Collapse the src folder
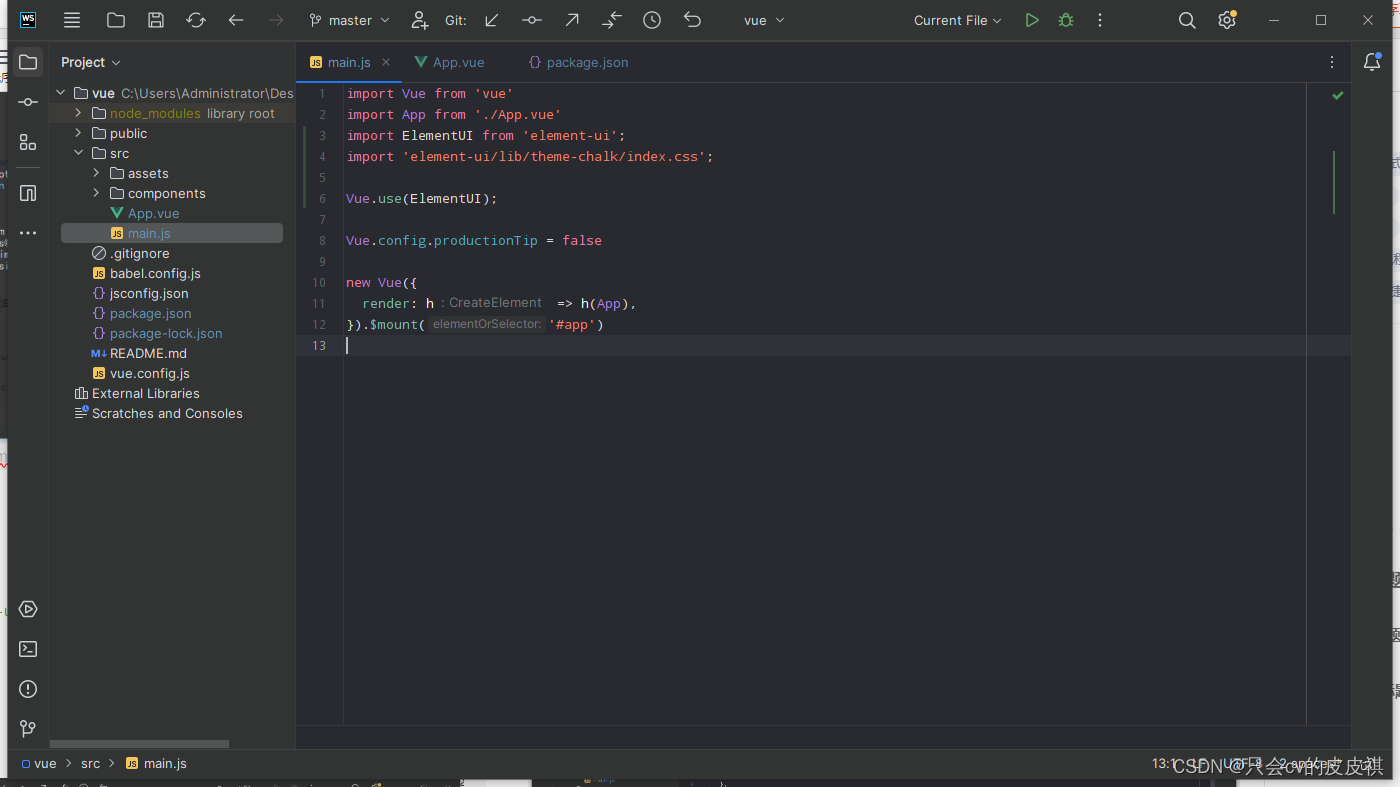This screenshot has height=787, width=1400. pos(78,153)
